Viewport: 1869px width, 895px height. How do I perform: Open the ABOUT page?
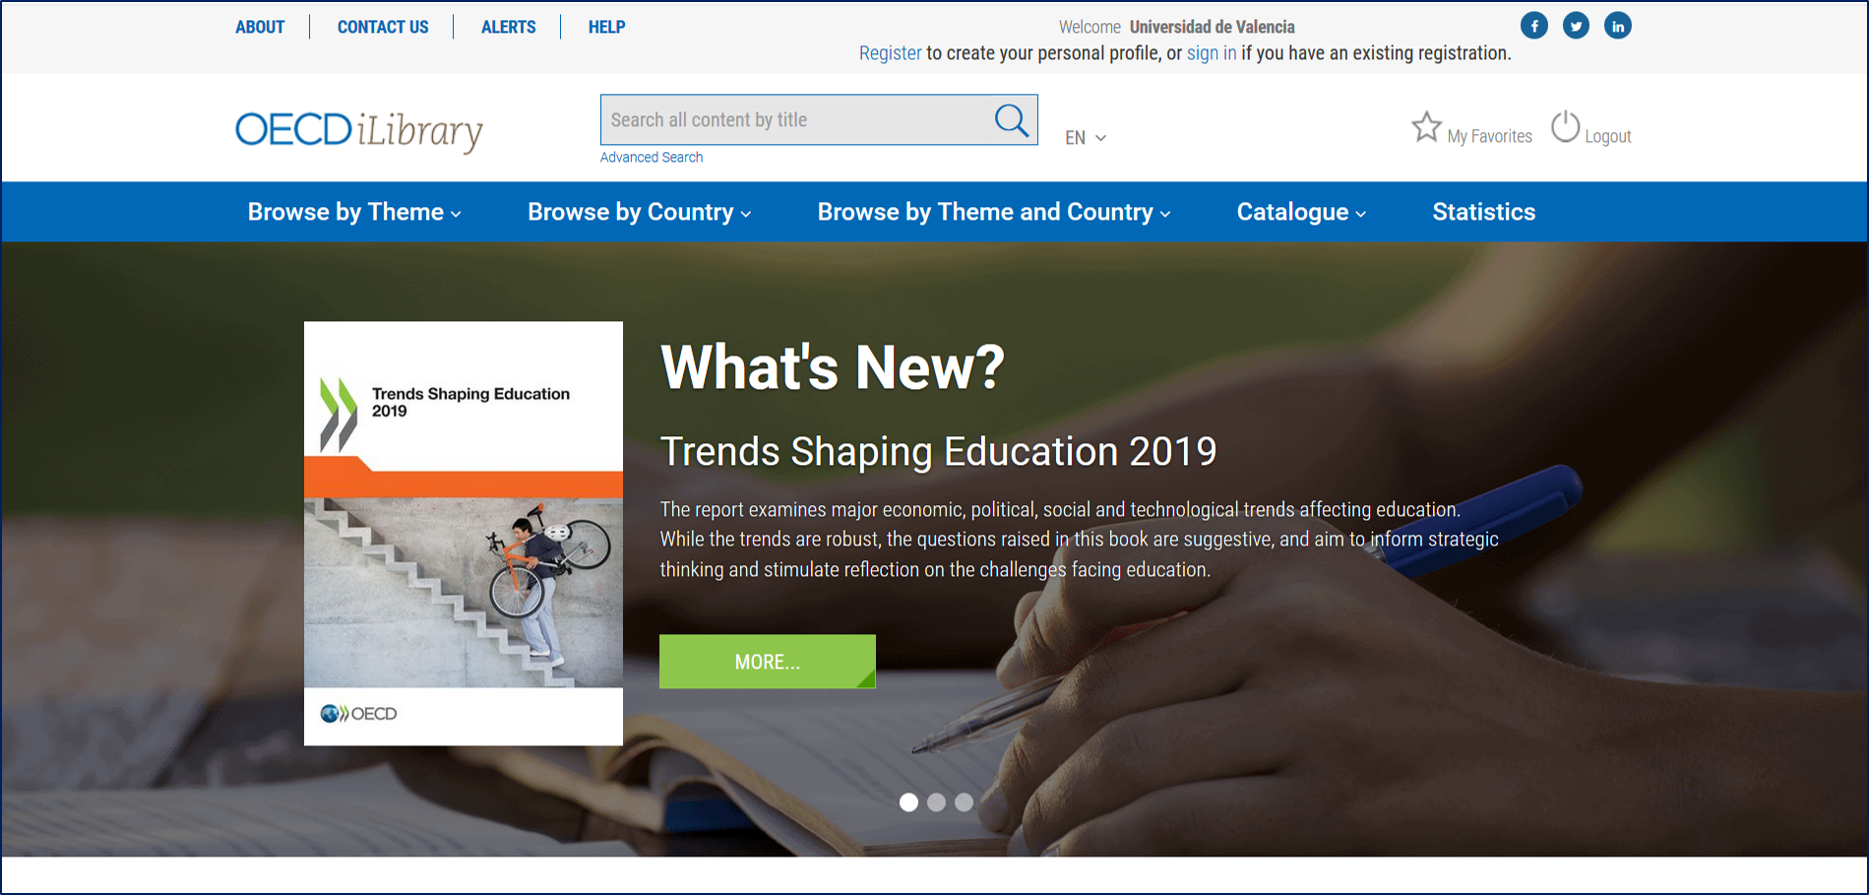(x=260, y=27)
